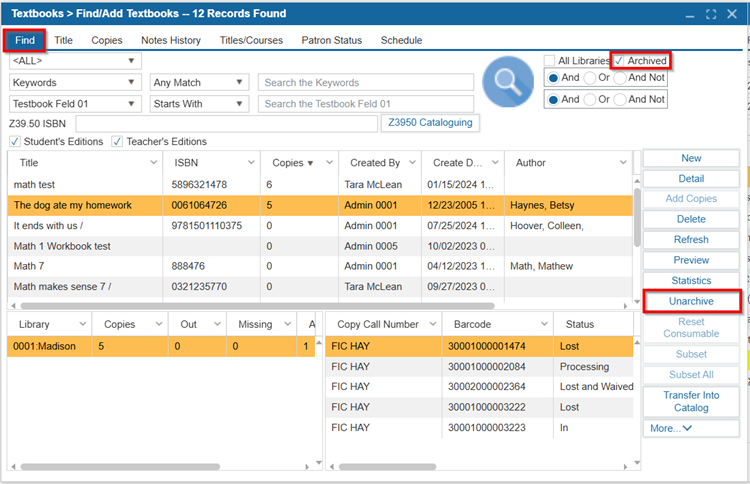The image size is (750, 484).
Task: Select And radio in Keywords row
Action: 553,77
